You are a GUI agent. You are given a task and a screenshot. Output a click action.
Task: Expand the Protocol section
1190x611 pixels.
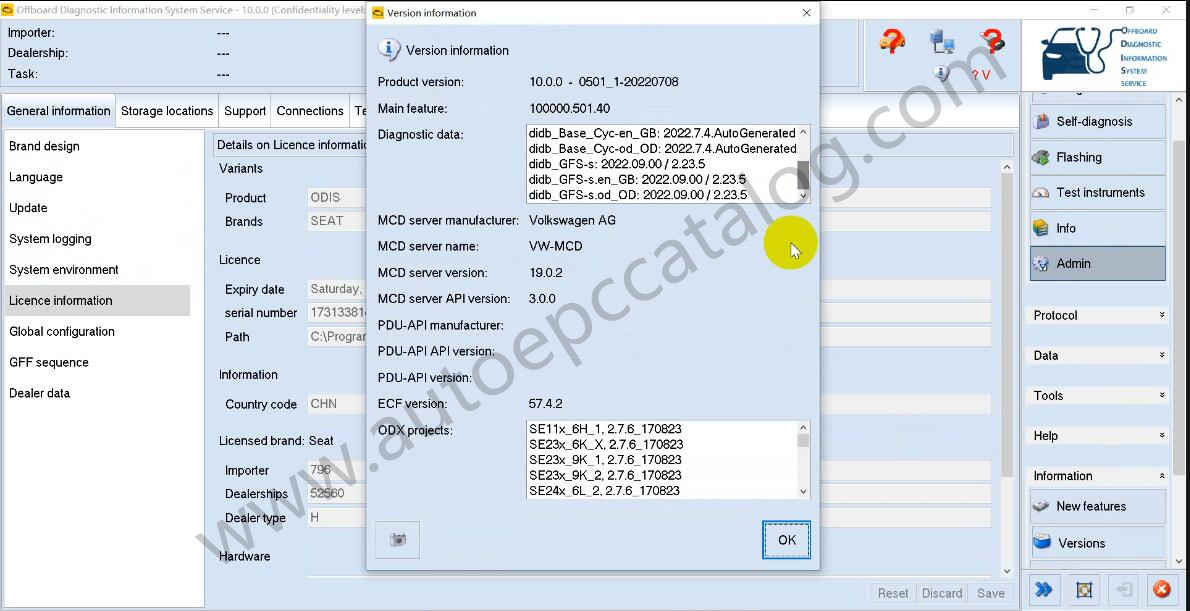coord(1099,315)
